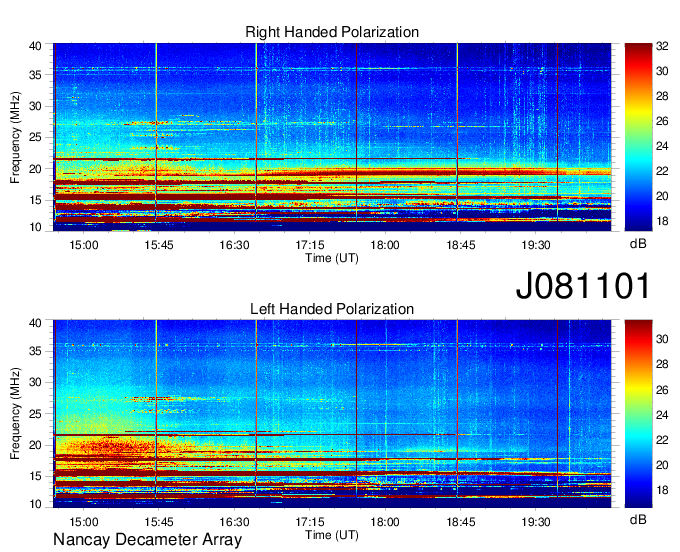Select the 30 value on the lower colorbar scale
This screenshot has width=680, height=552.
click(662, 339)
